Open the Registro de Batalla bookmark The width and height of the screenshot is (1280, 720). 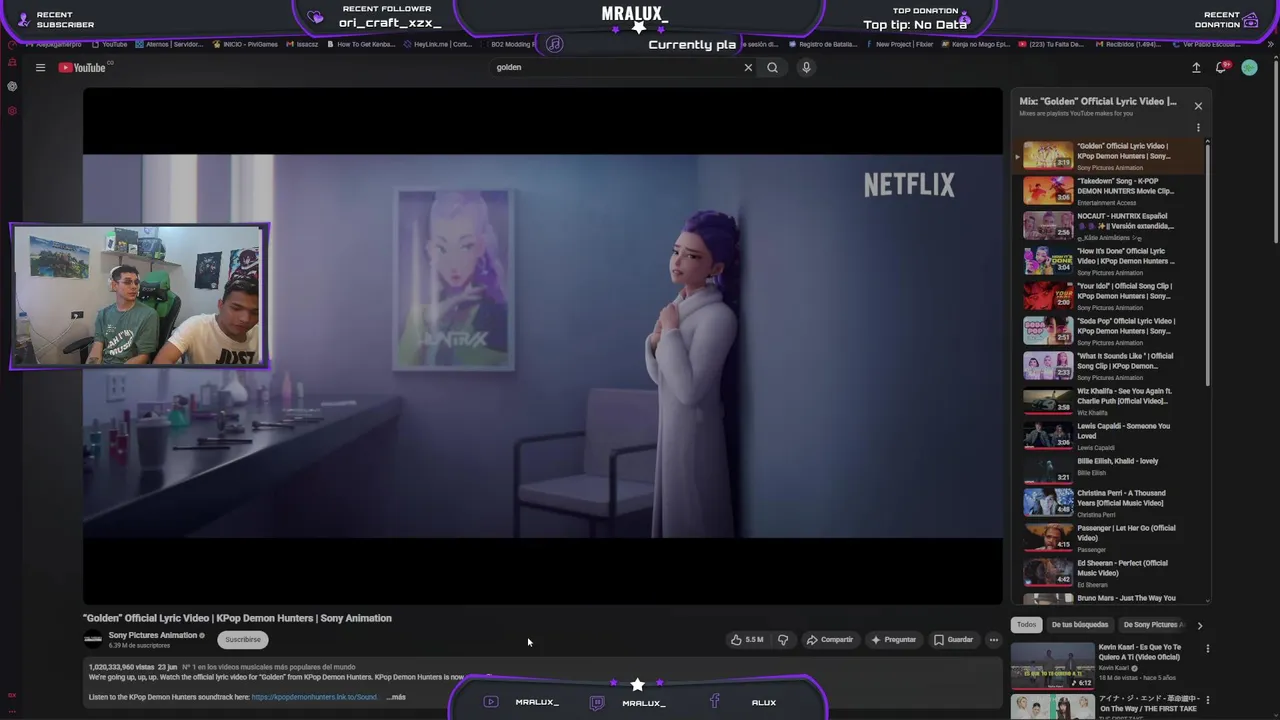pyautogui.click(x=823, y=44)
